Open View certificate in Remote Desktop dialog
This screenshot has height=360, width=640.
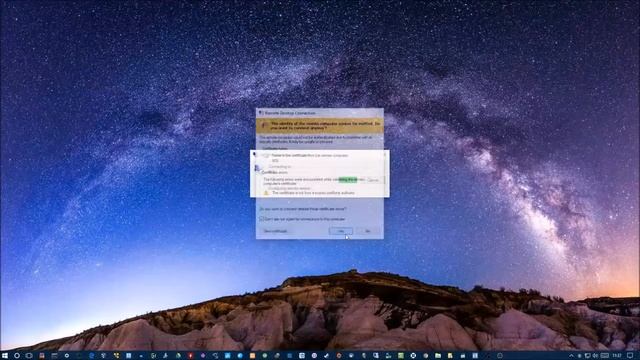(276, 231)
